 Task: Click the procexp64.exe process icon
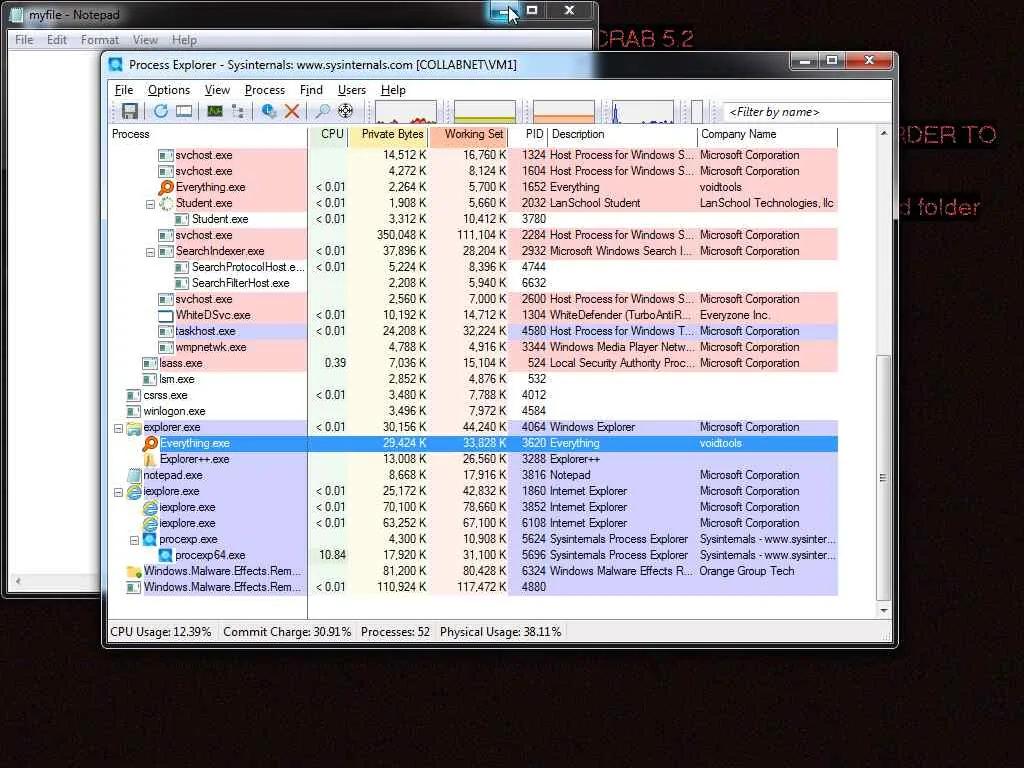pos(165,555)
